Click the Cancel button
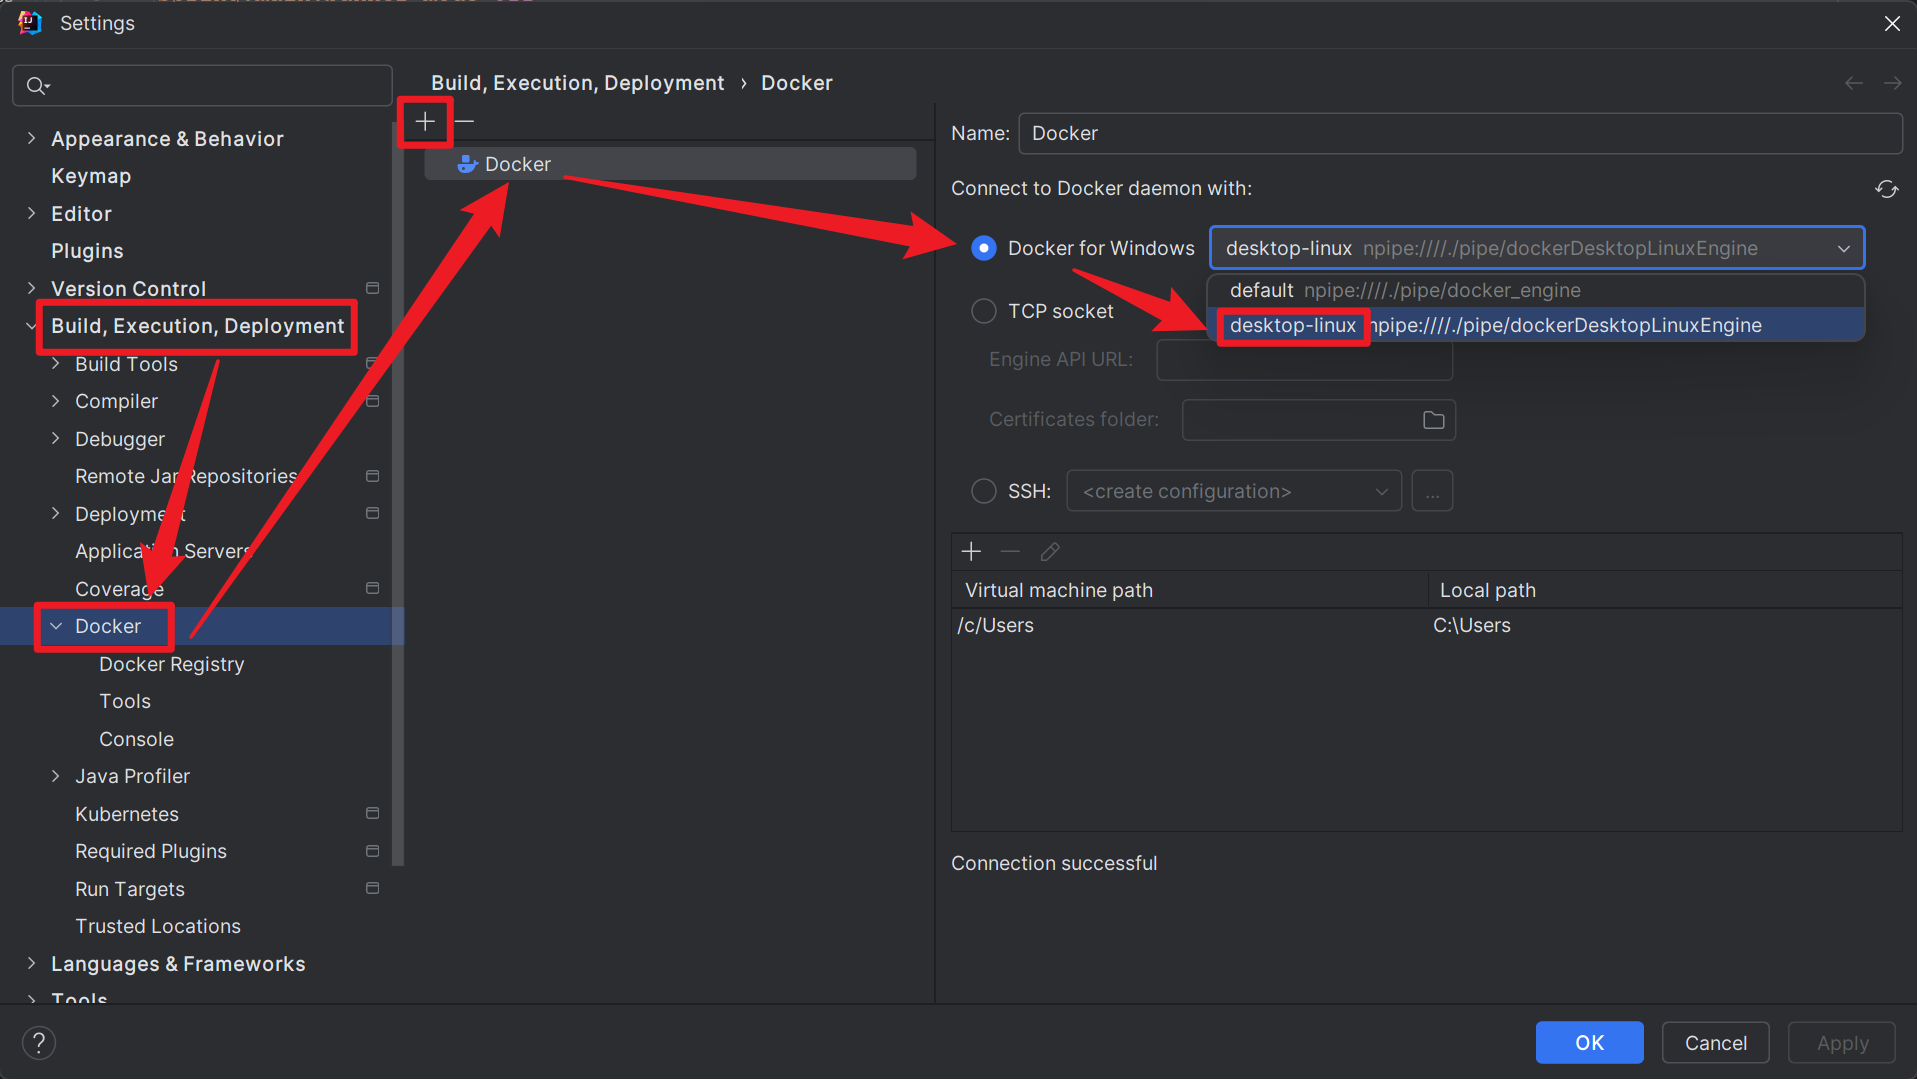Image resolution: width=1917 pixels, height=1079 pixels. [x=1715, y=1043]
